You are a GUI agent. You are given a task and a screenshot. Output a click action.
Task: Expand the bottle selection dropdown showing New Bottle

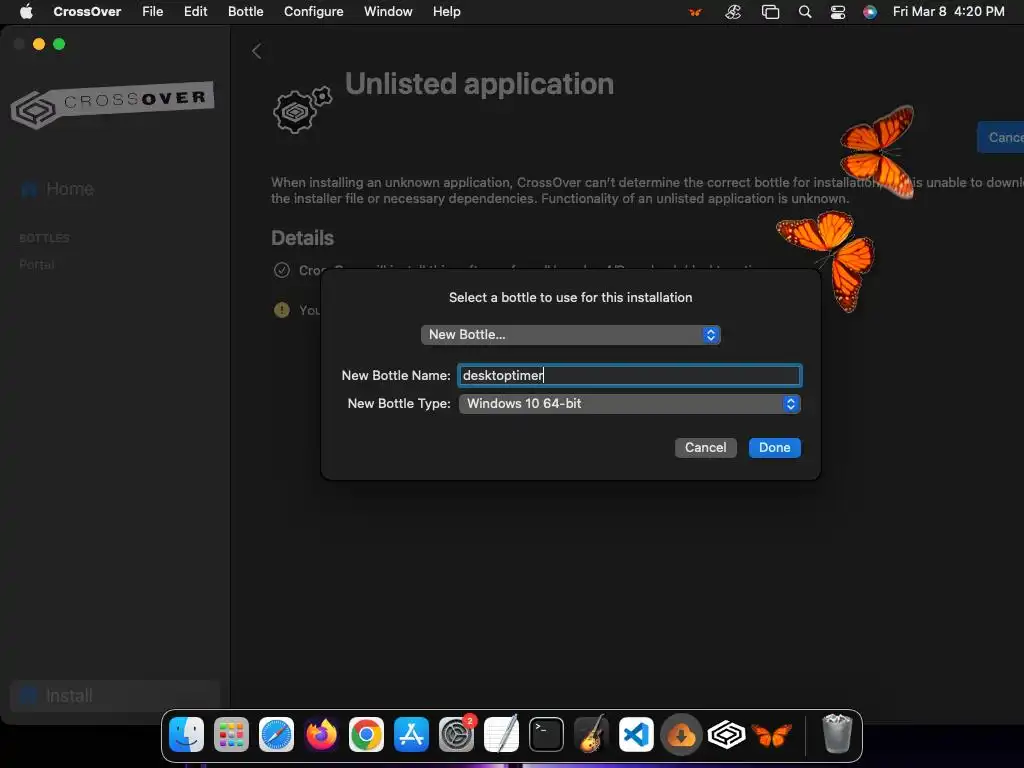tap(570, 334)
